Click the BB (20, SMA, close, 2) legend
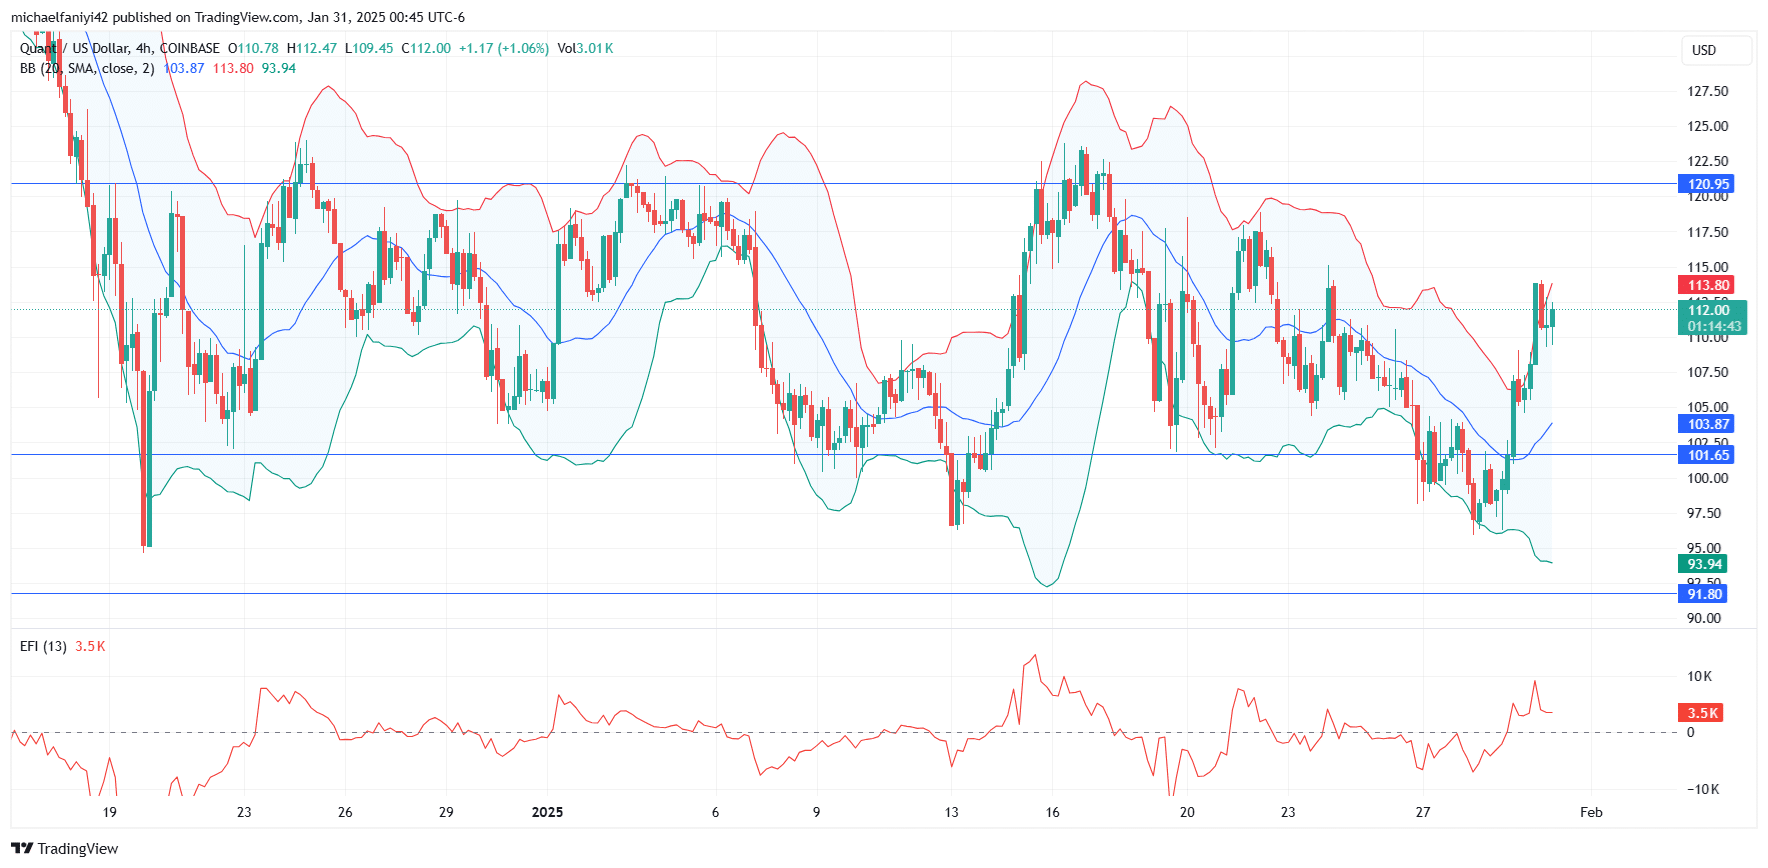Screen dimensions: 1768x868 (x=87, y=68)
